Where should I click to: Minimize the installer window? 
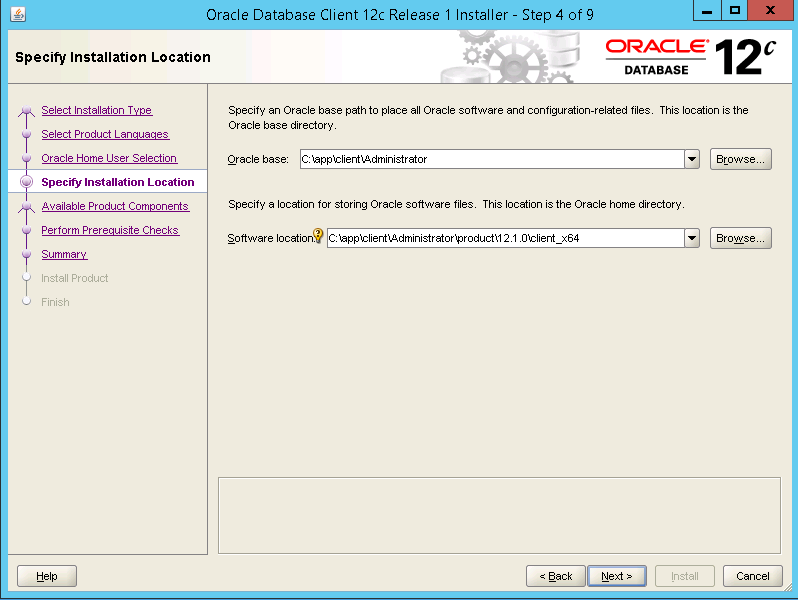coord(707,10)
